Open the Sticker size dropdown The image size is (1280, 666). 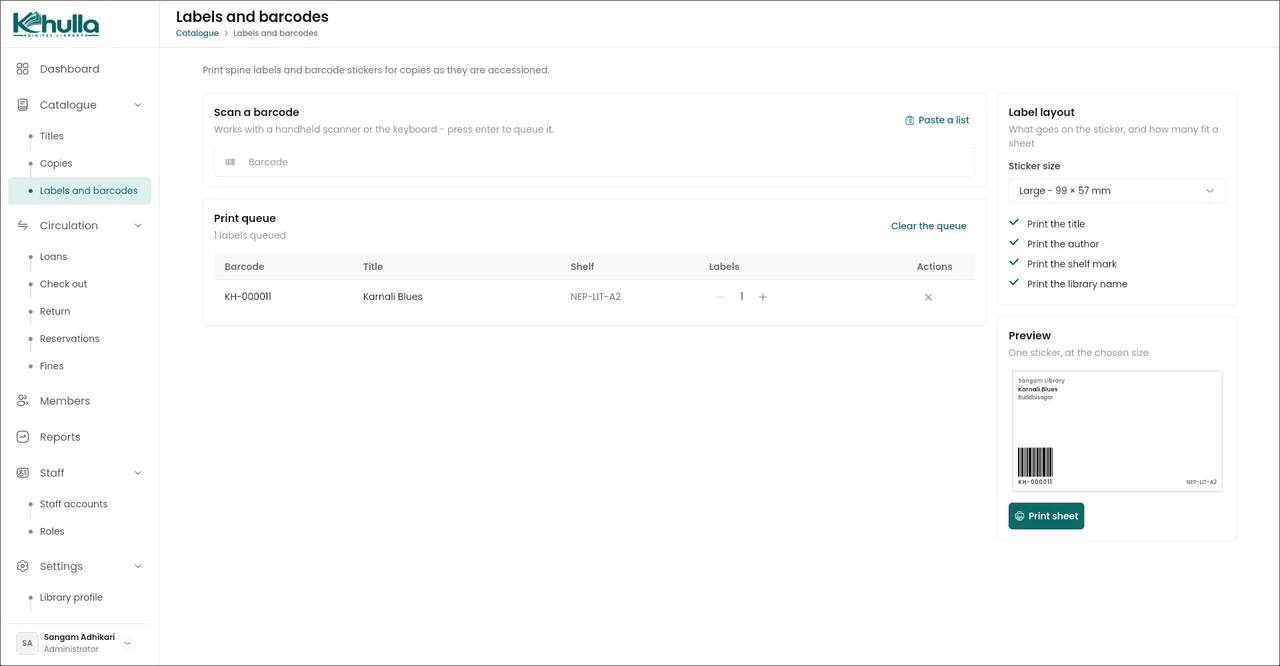(x=1117, y=191)
